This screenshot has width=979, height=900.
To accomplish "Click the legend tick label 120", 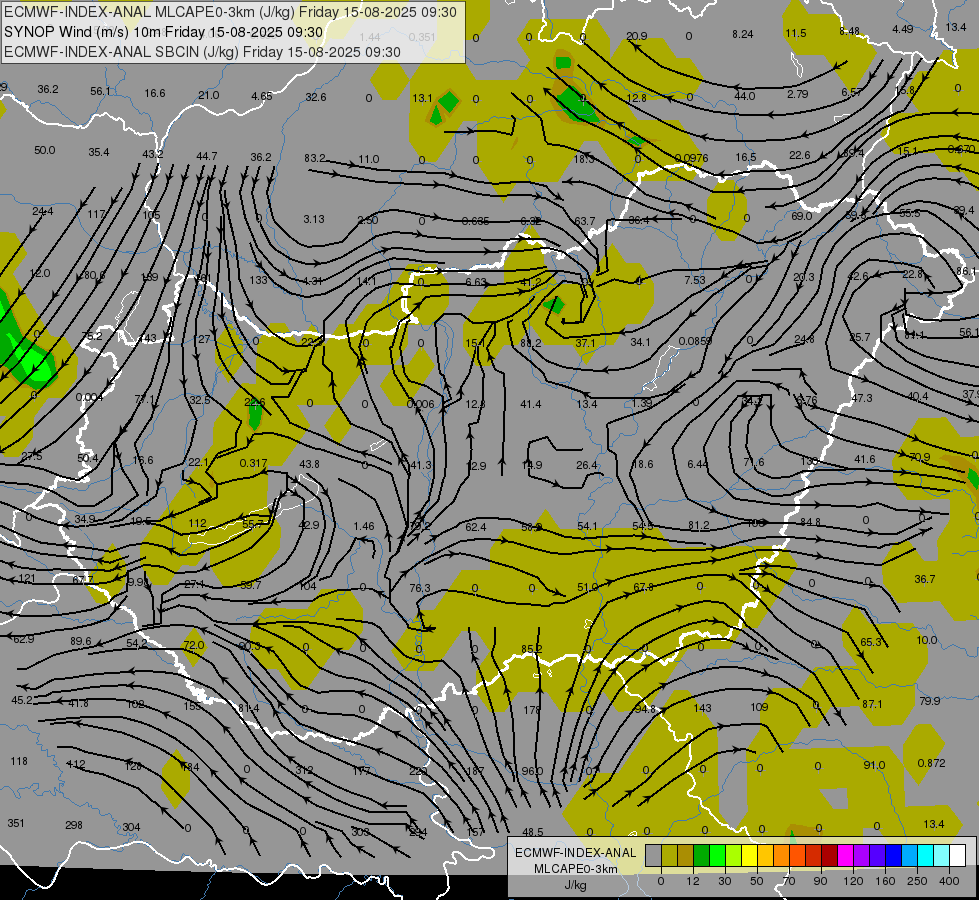I will tap(853, 881).
